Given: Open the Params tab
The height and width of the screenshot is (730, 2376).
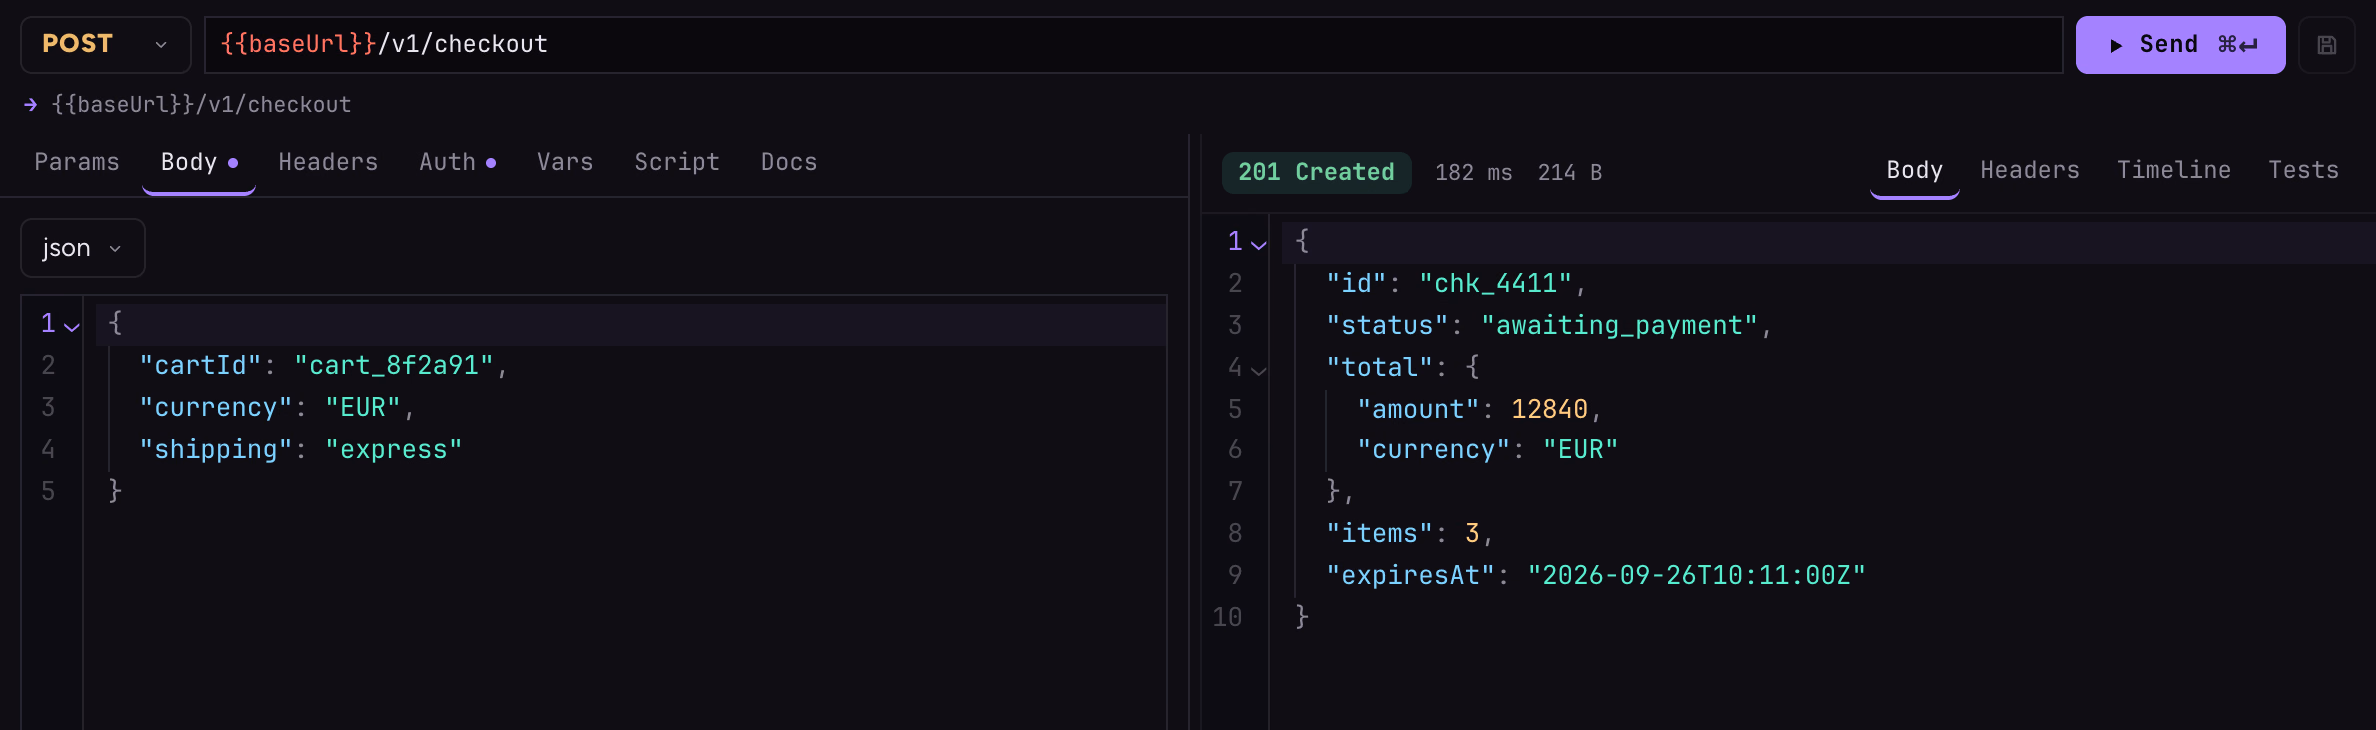Looking at the screenshot, I should pos(77,162).
